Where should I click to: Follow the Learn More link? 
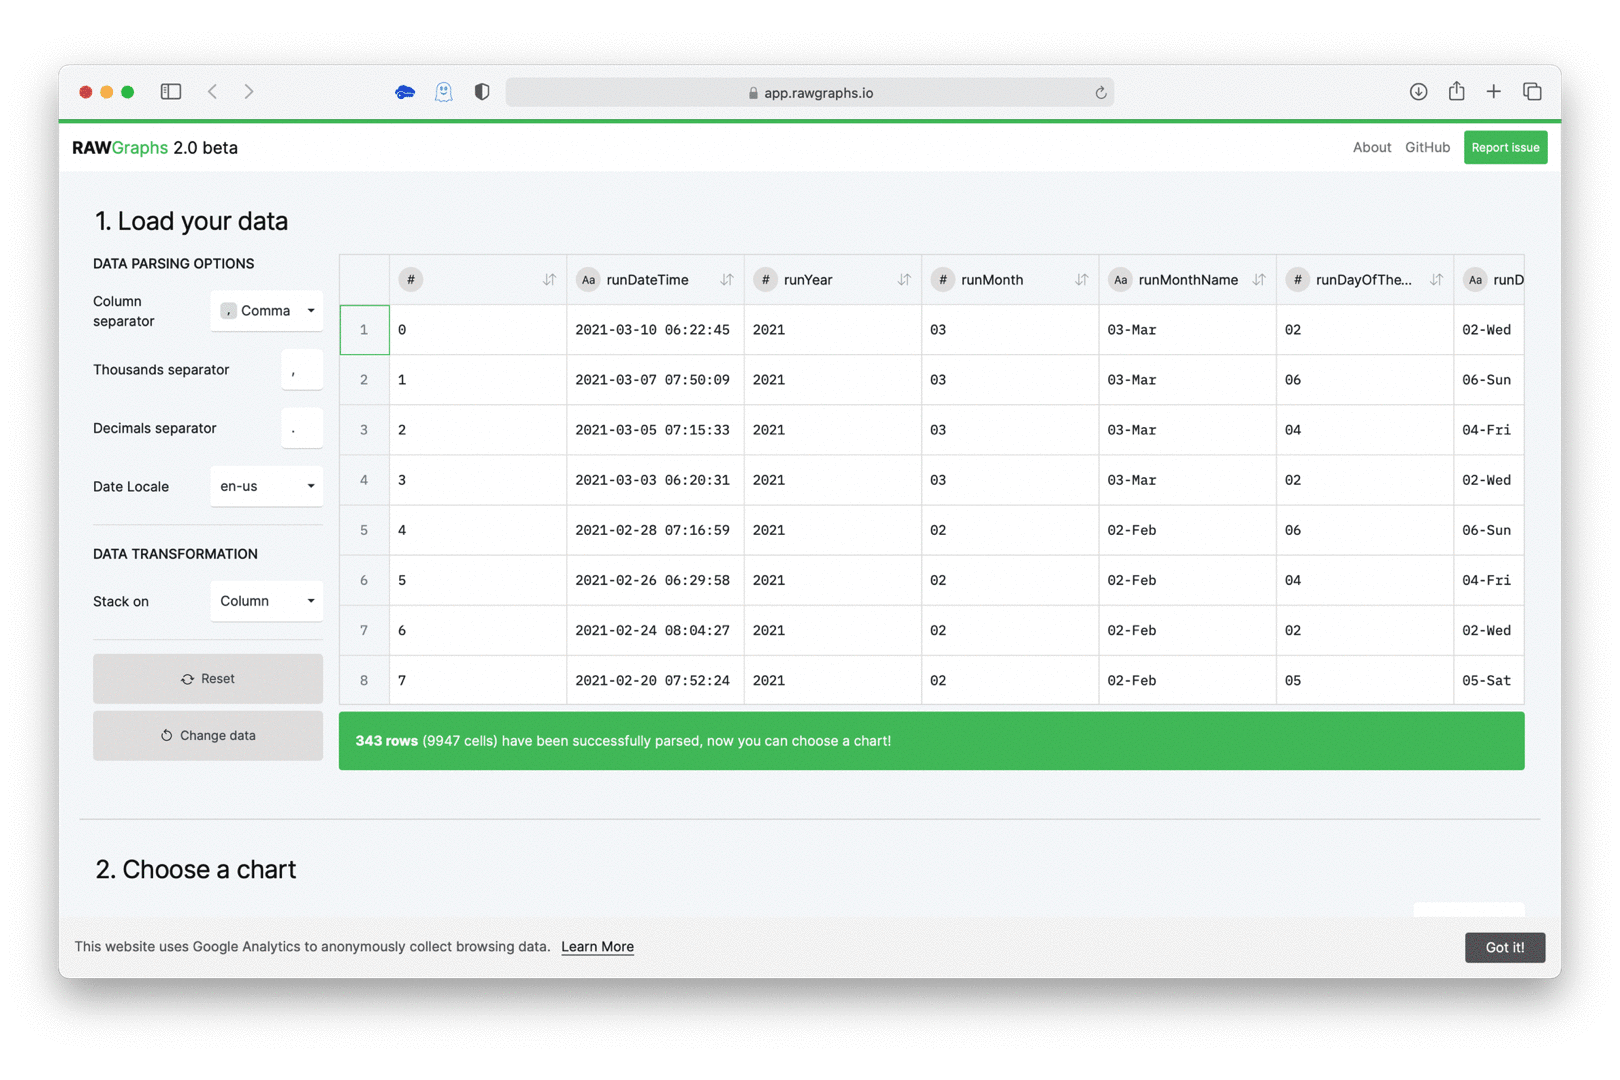pos(597,946)
